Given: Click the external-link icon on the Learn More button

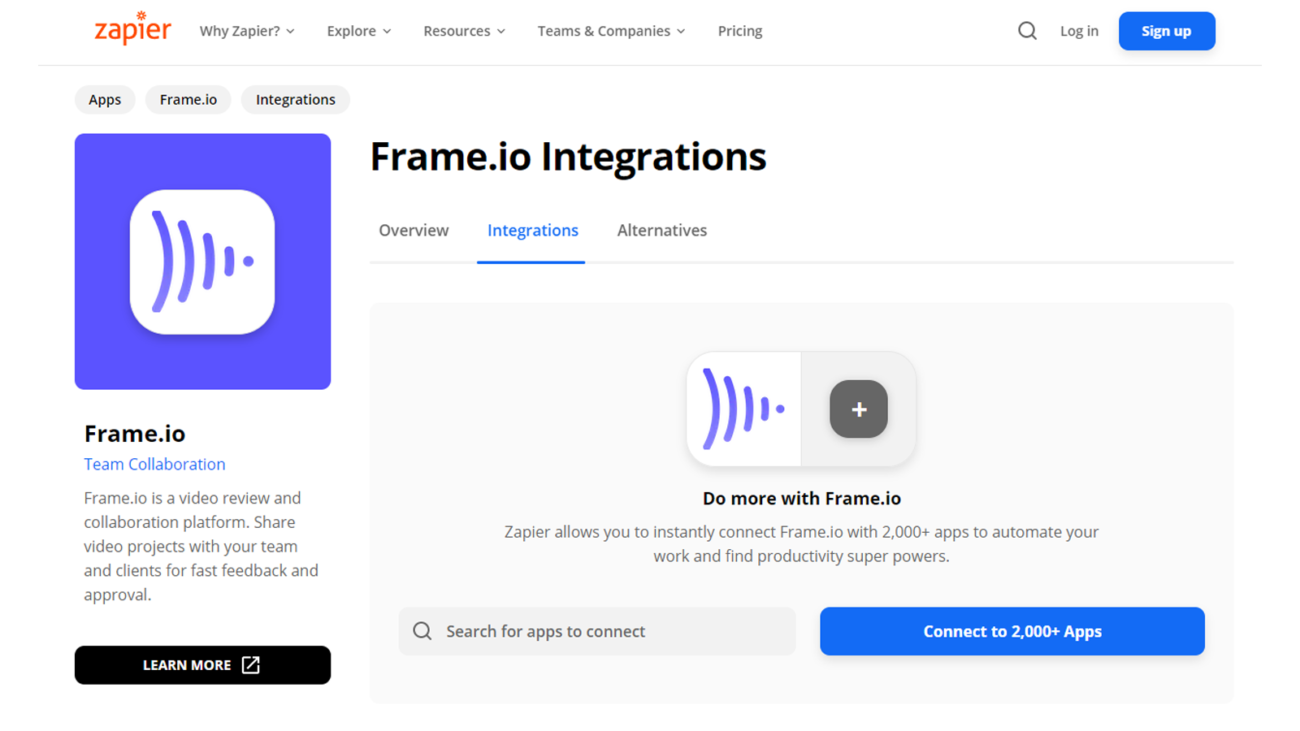Looking at the screenshot, I should pyautogui.click(x=251, y=664).
